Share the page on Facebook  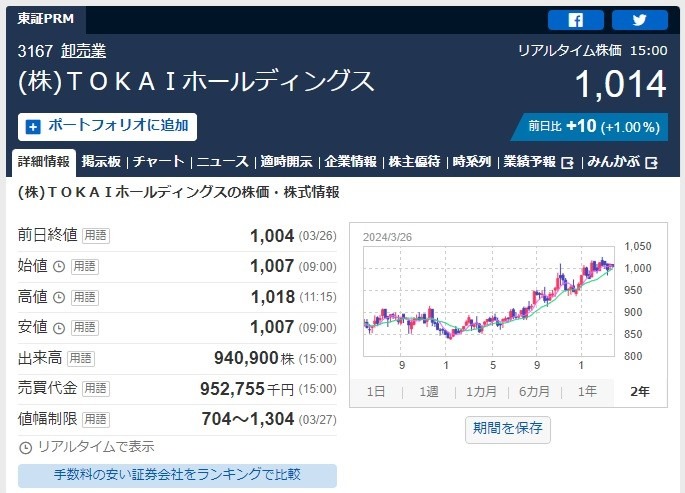575,20
